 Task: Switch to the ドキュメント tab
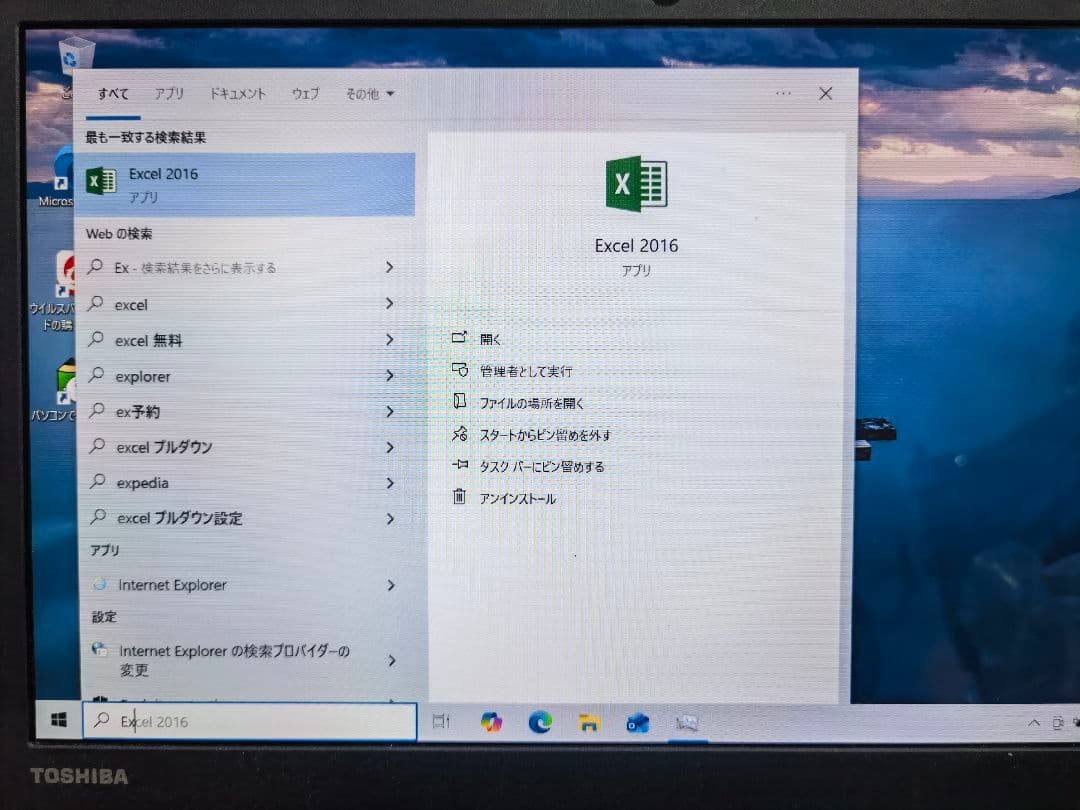coord(240,93)
